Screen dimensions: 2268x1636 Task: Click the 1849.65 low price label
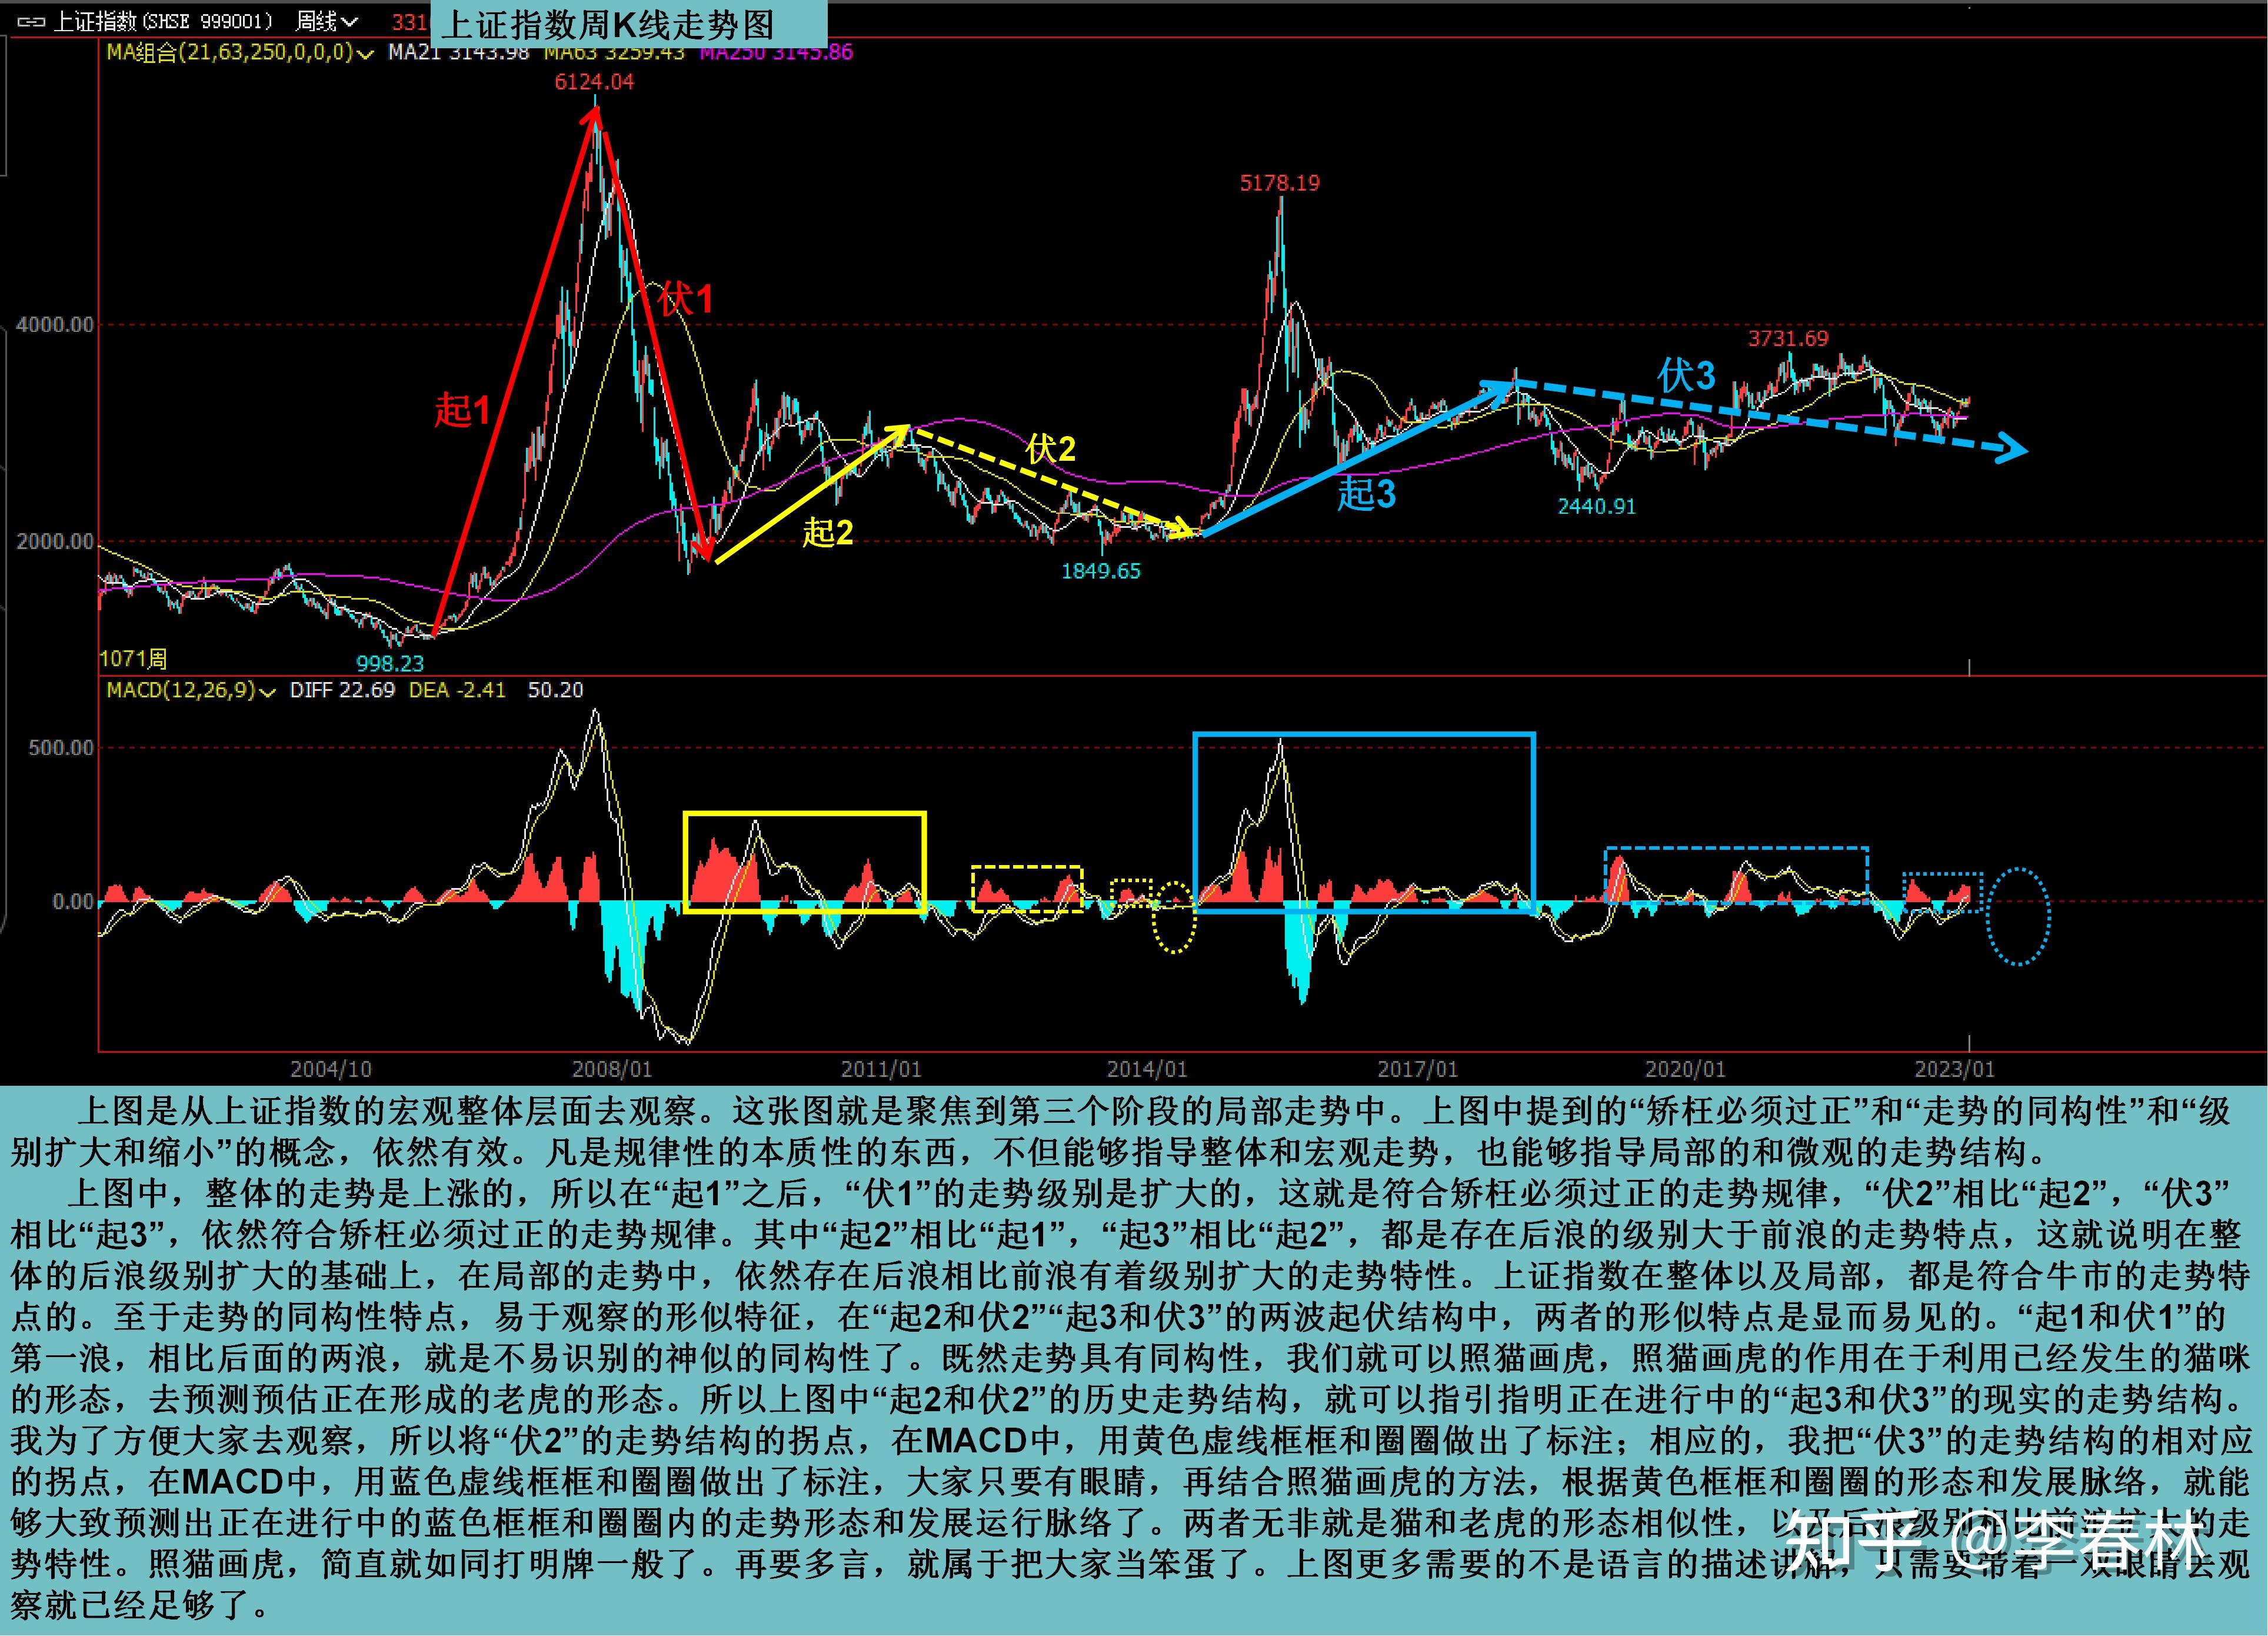point(1100,571)
